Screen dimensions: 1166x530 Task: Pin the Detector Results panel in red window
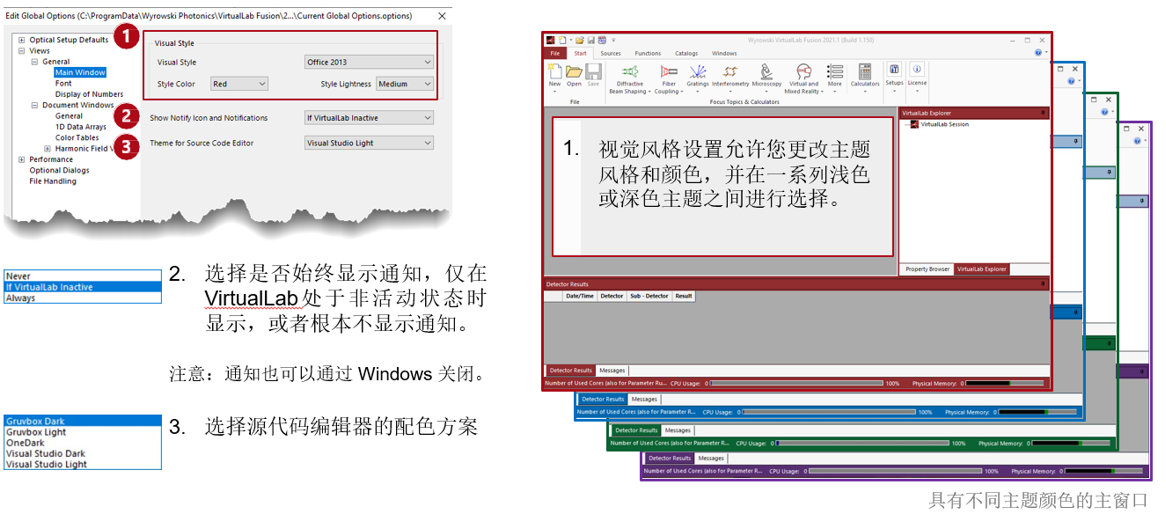[x=1043, y=284]
